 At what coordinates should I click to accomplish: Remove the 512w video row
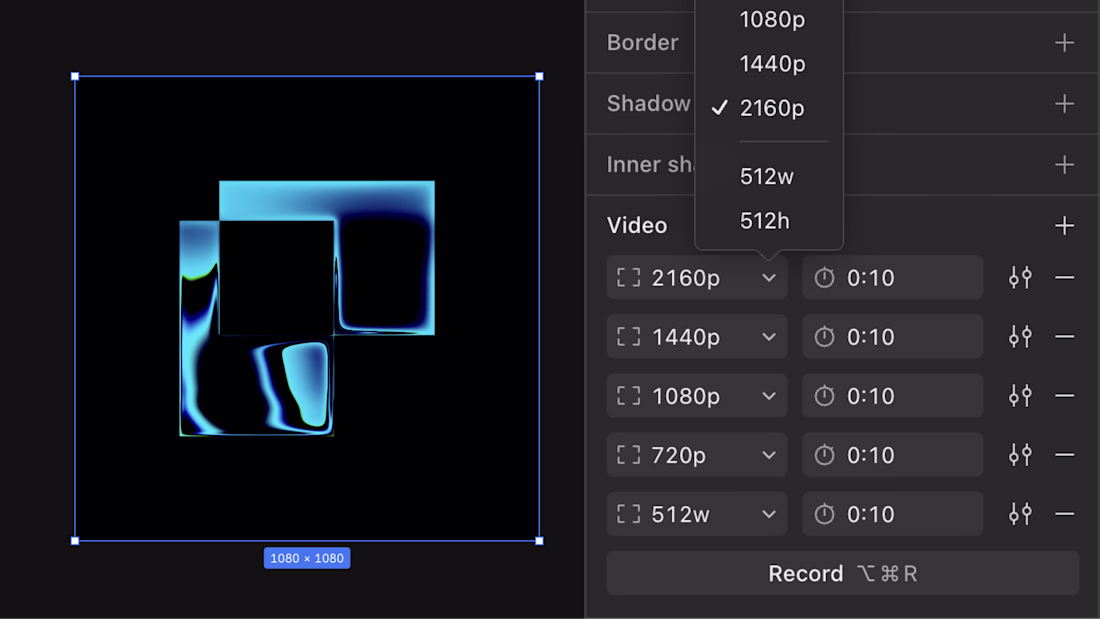pyautogui.click(x=1064, y=514)
